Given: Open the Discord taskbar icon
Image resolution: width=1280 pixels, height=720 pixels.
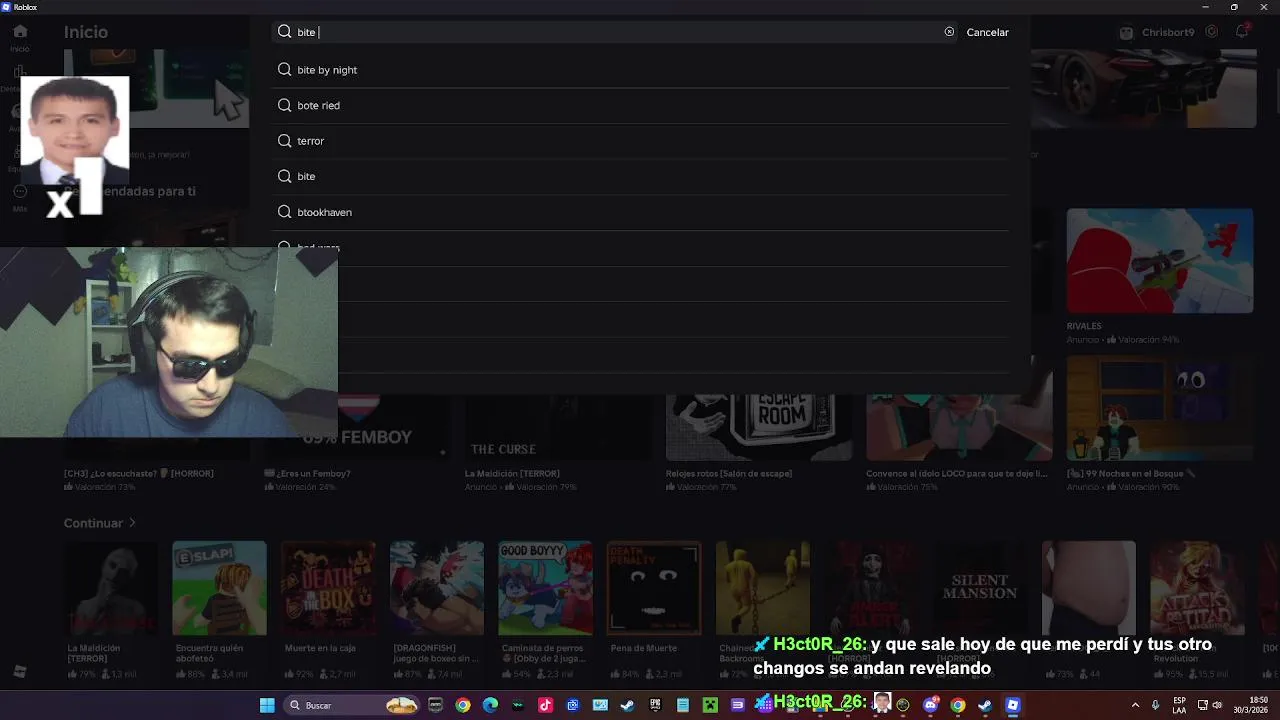Looking at the screenshot, I should (x=931, y=705).
